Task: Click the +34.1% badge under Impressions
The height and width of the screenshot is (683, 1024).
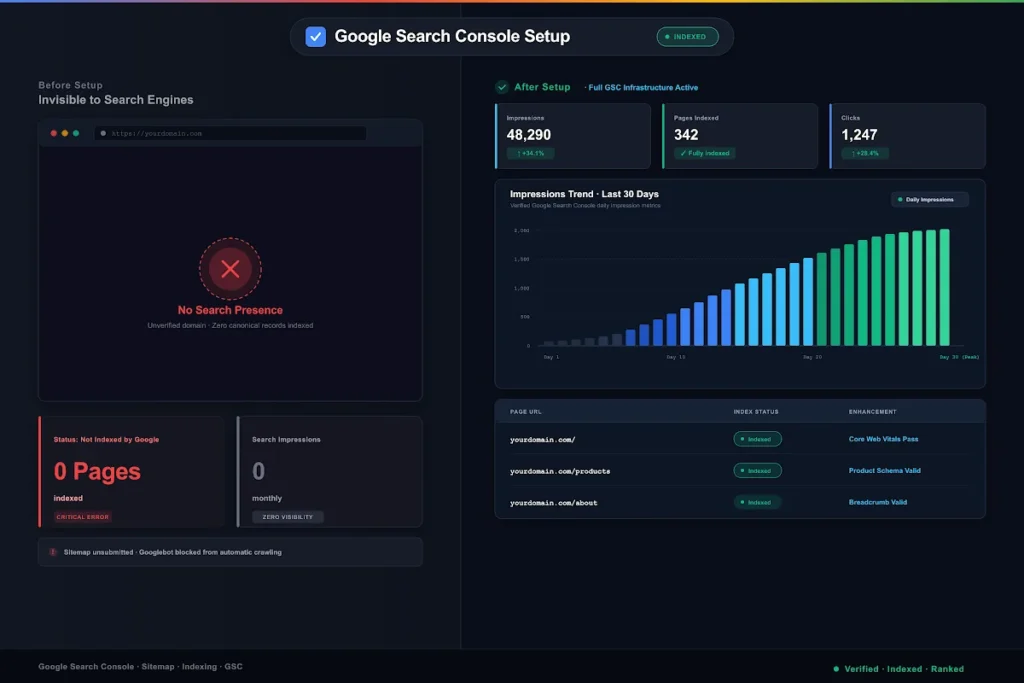Action: click(530, 153)
